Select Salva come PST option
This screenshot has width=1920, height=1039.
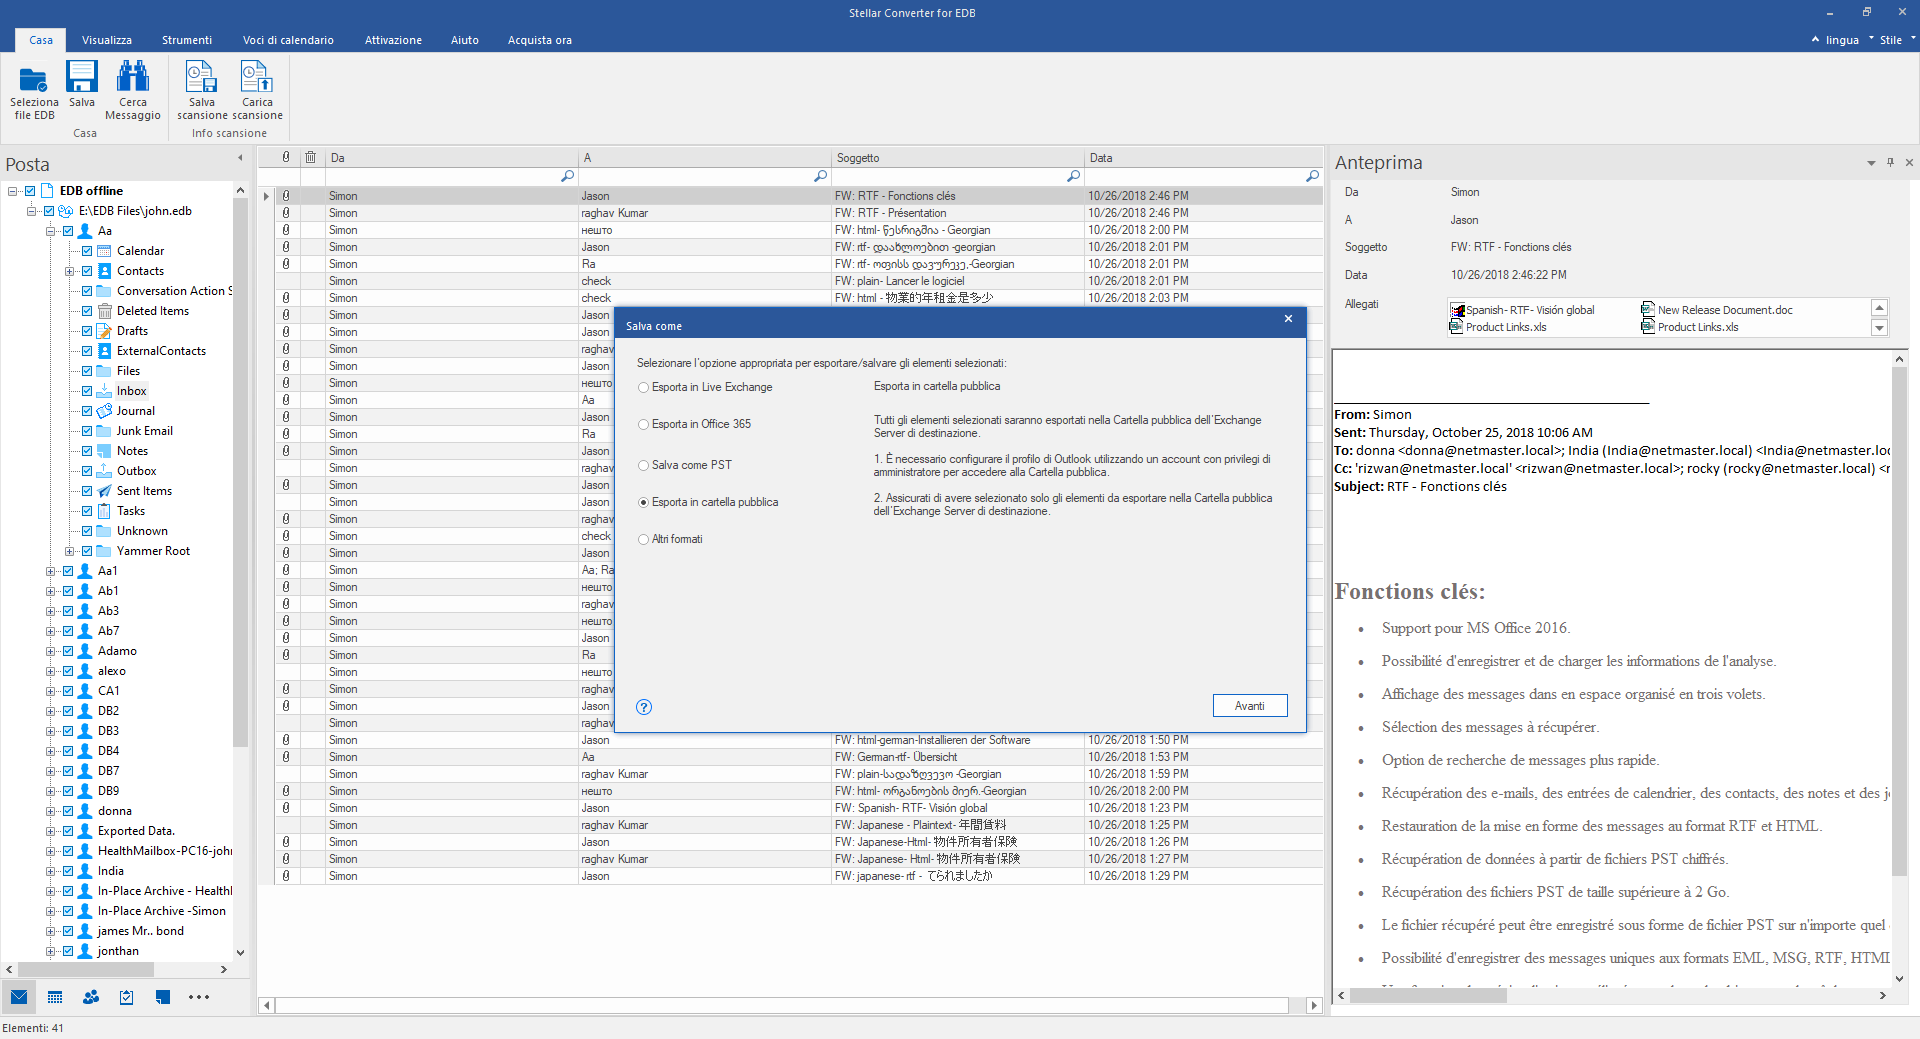click(x=644, y=466)
